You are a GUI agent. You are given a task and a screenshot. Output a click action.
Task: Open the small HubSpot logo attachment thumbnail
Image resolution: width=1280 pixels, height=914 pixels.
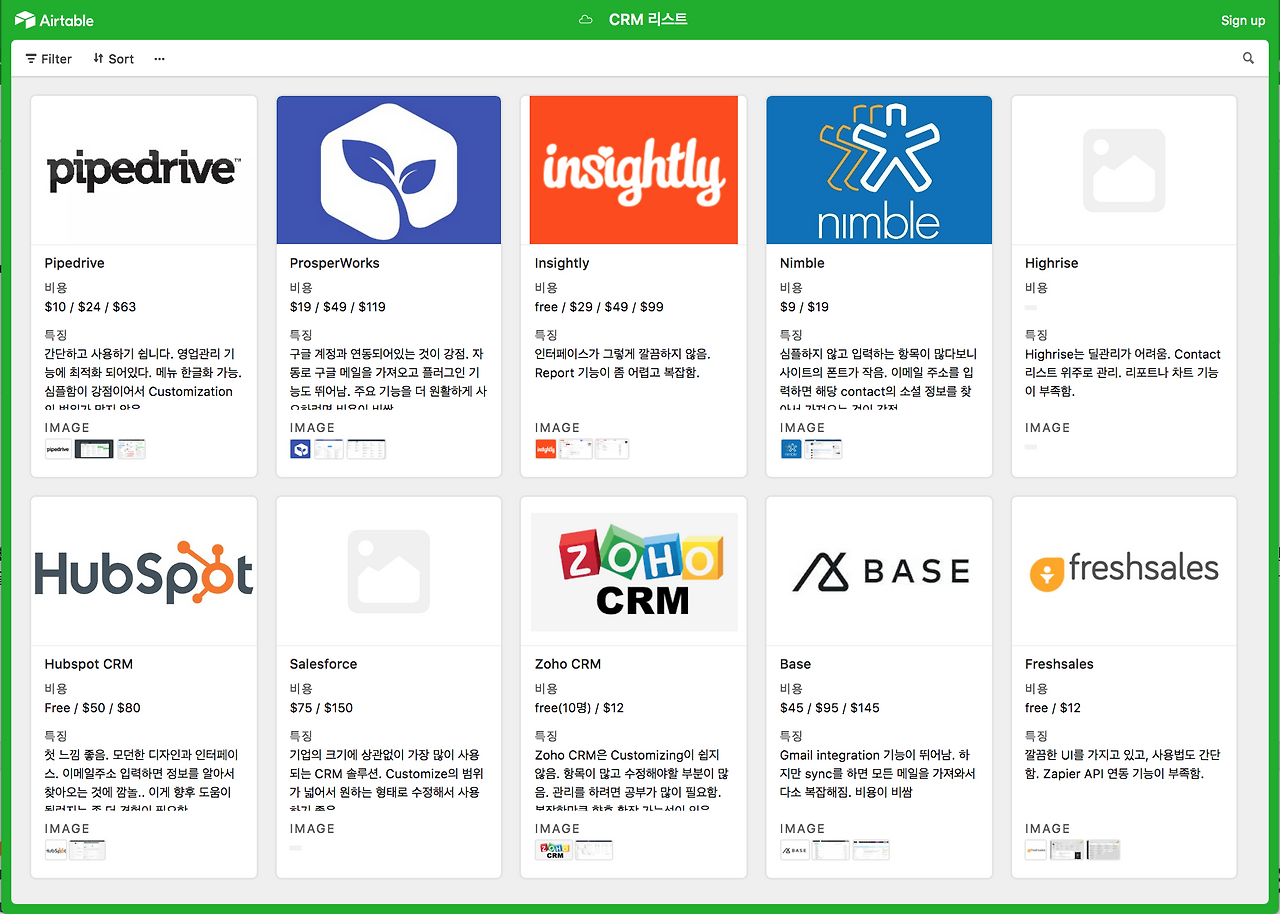click(x=56, y=850)
